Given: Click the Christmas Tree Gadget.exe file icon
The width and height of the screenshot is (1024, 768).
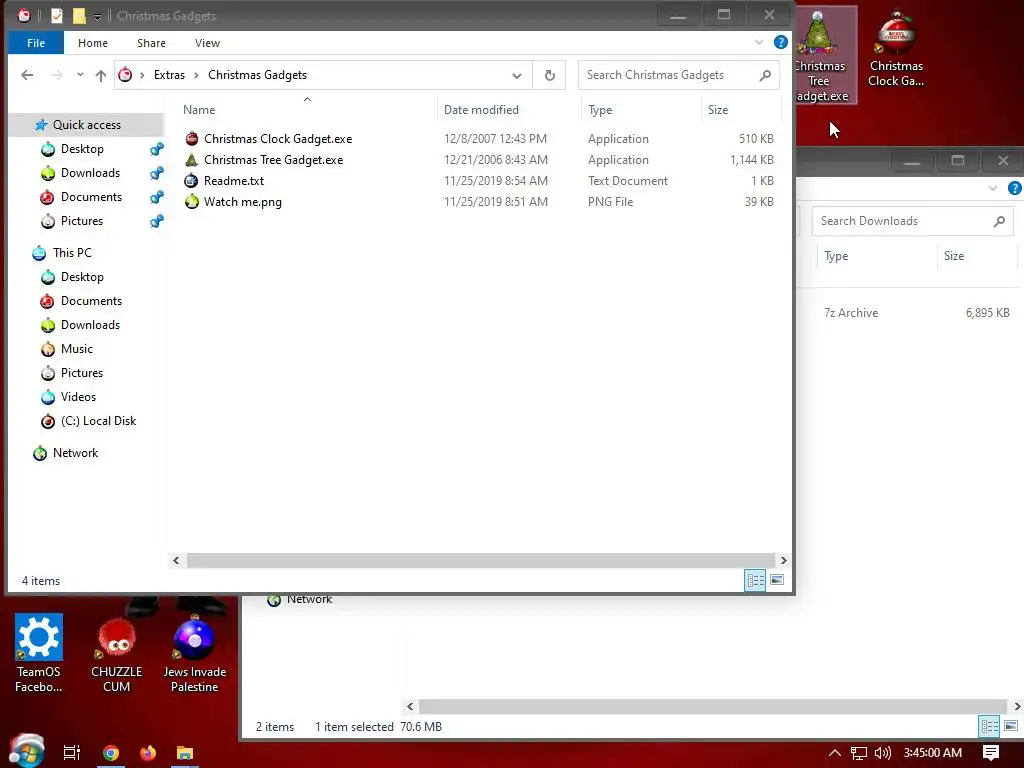Looking at the screenshot, I should point(191,159).
